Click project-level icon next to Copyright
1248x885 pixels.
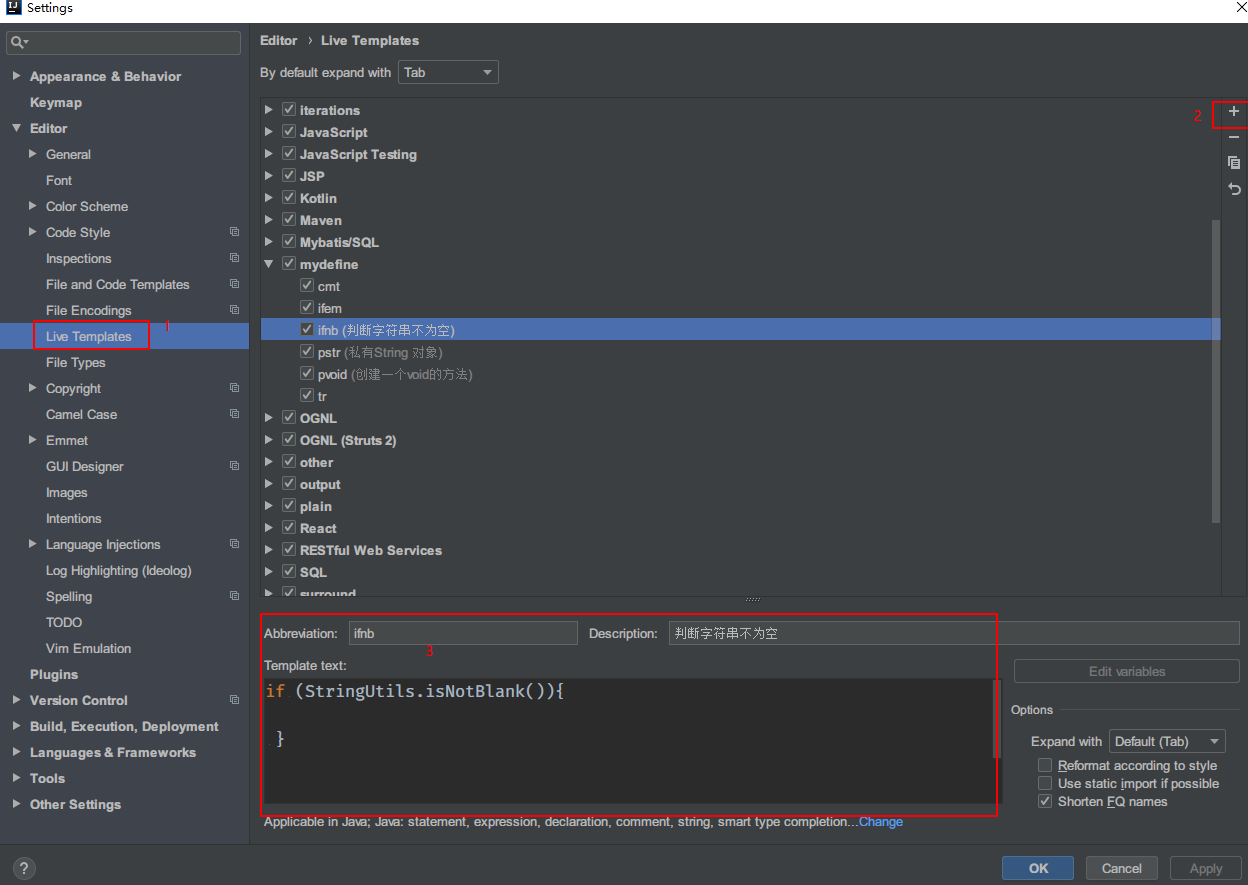point(234,388)
